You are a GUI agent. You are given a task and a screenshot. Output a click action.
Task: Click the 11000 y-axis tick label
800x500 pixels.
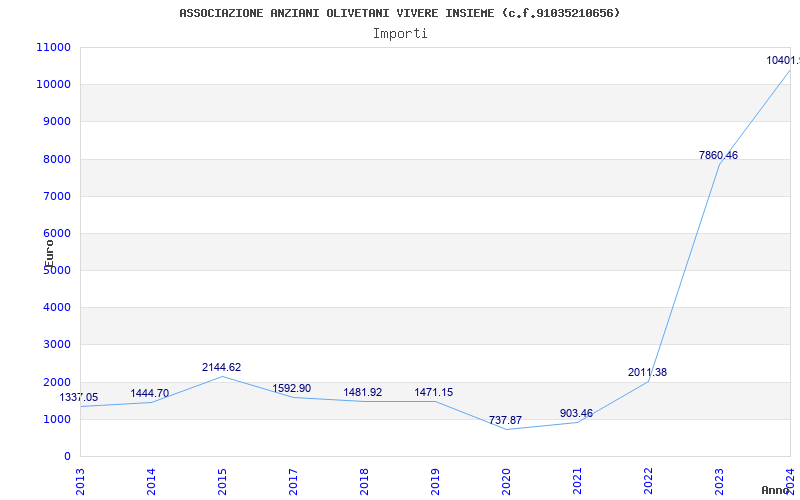[53, 47]
